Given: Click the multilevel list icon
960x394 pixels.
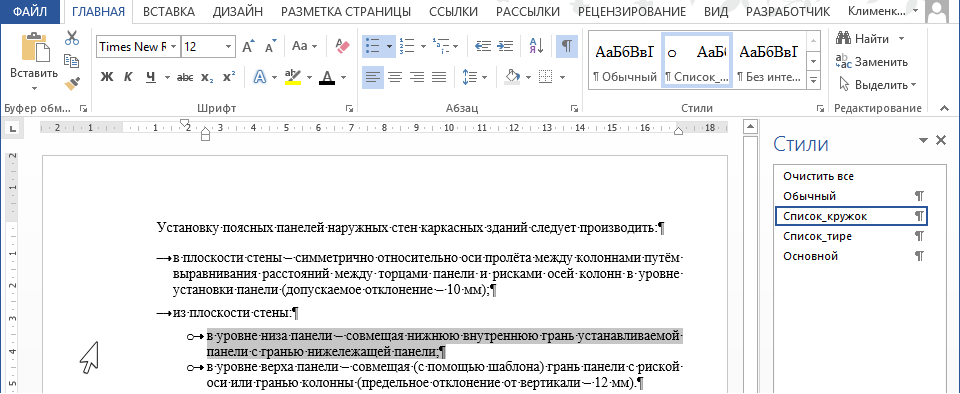Looking at the screenshot, I should [441, 46].
